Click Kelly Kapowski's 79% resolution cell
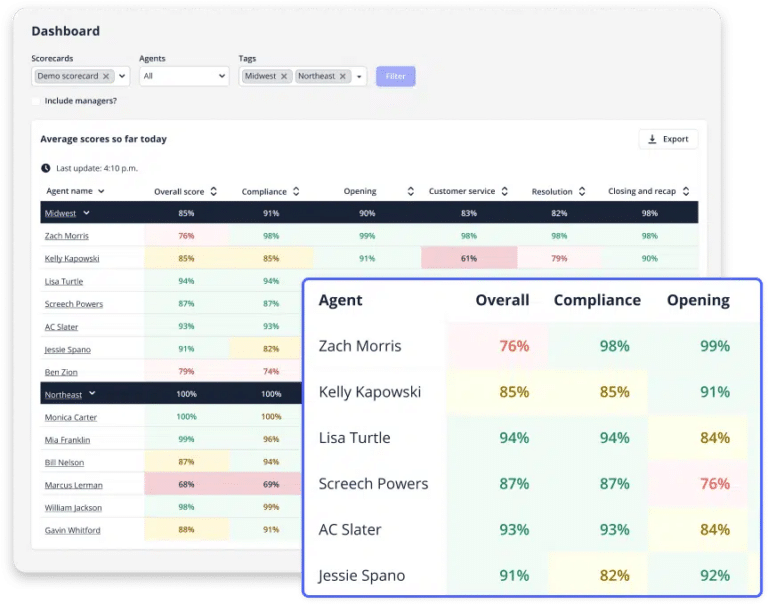This screenshot has height=604, width=768. 559,258
